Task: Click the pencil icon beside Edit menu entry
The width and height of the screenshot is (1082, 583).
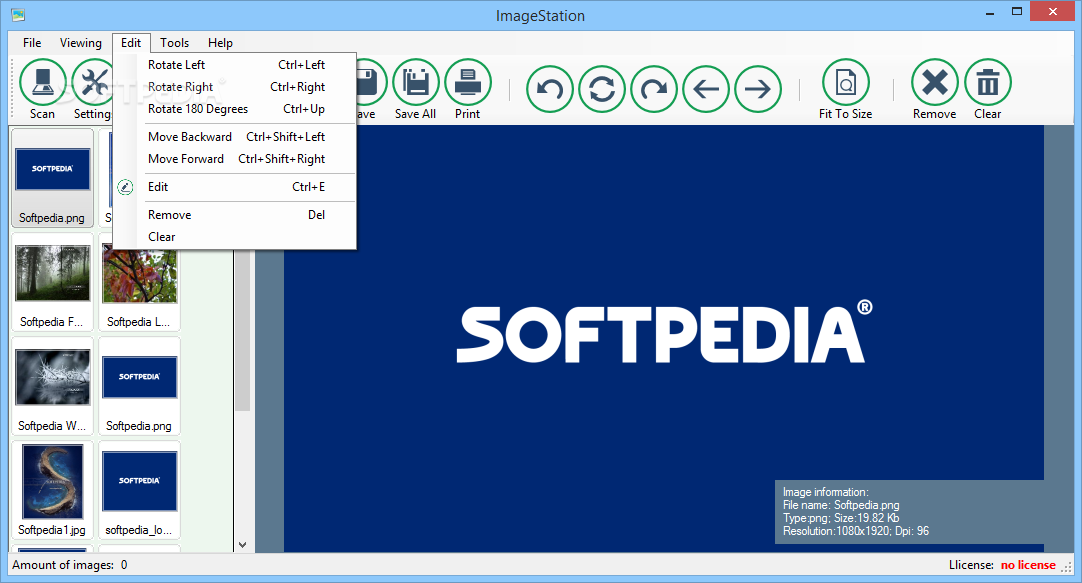Action: [x=125, y=187]
